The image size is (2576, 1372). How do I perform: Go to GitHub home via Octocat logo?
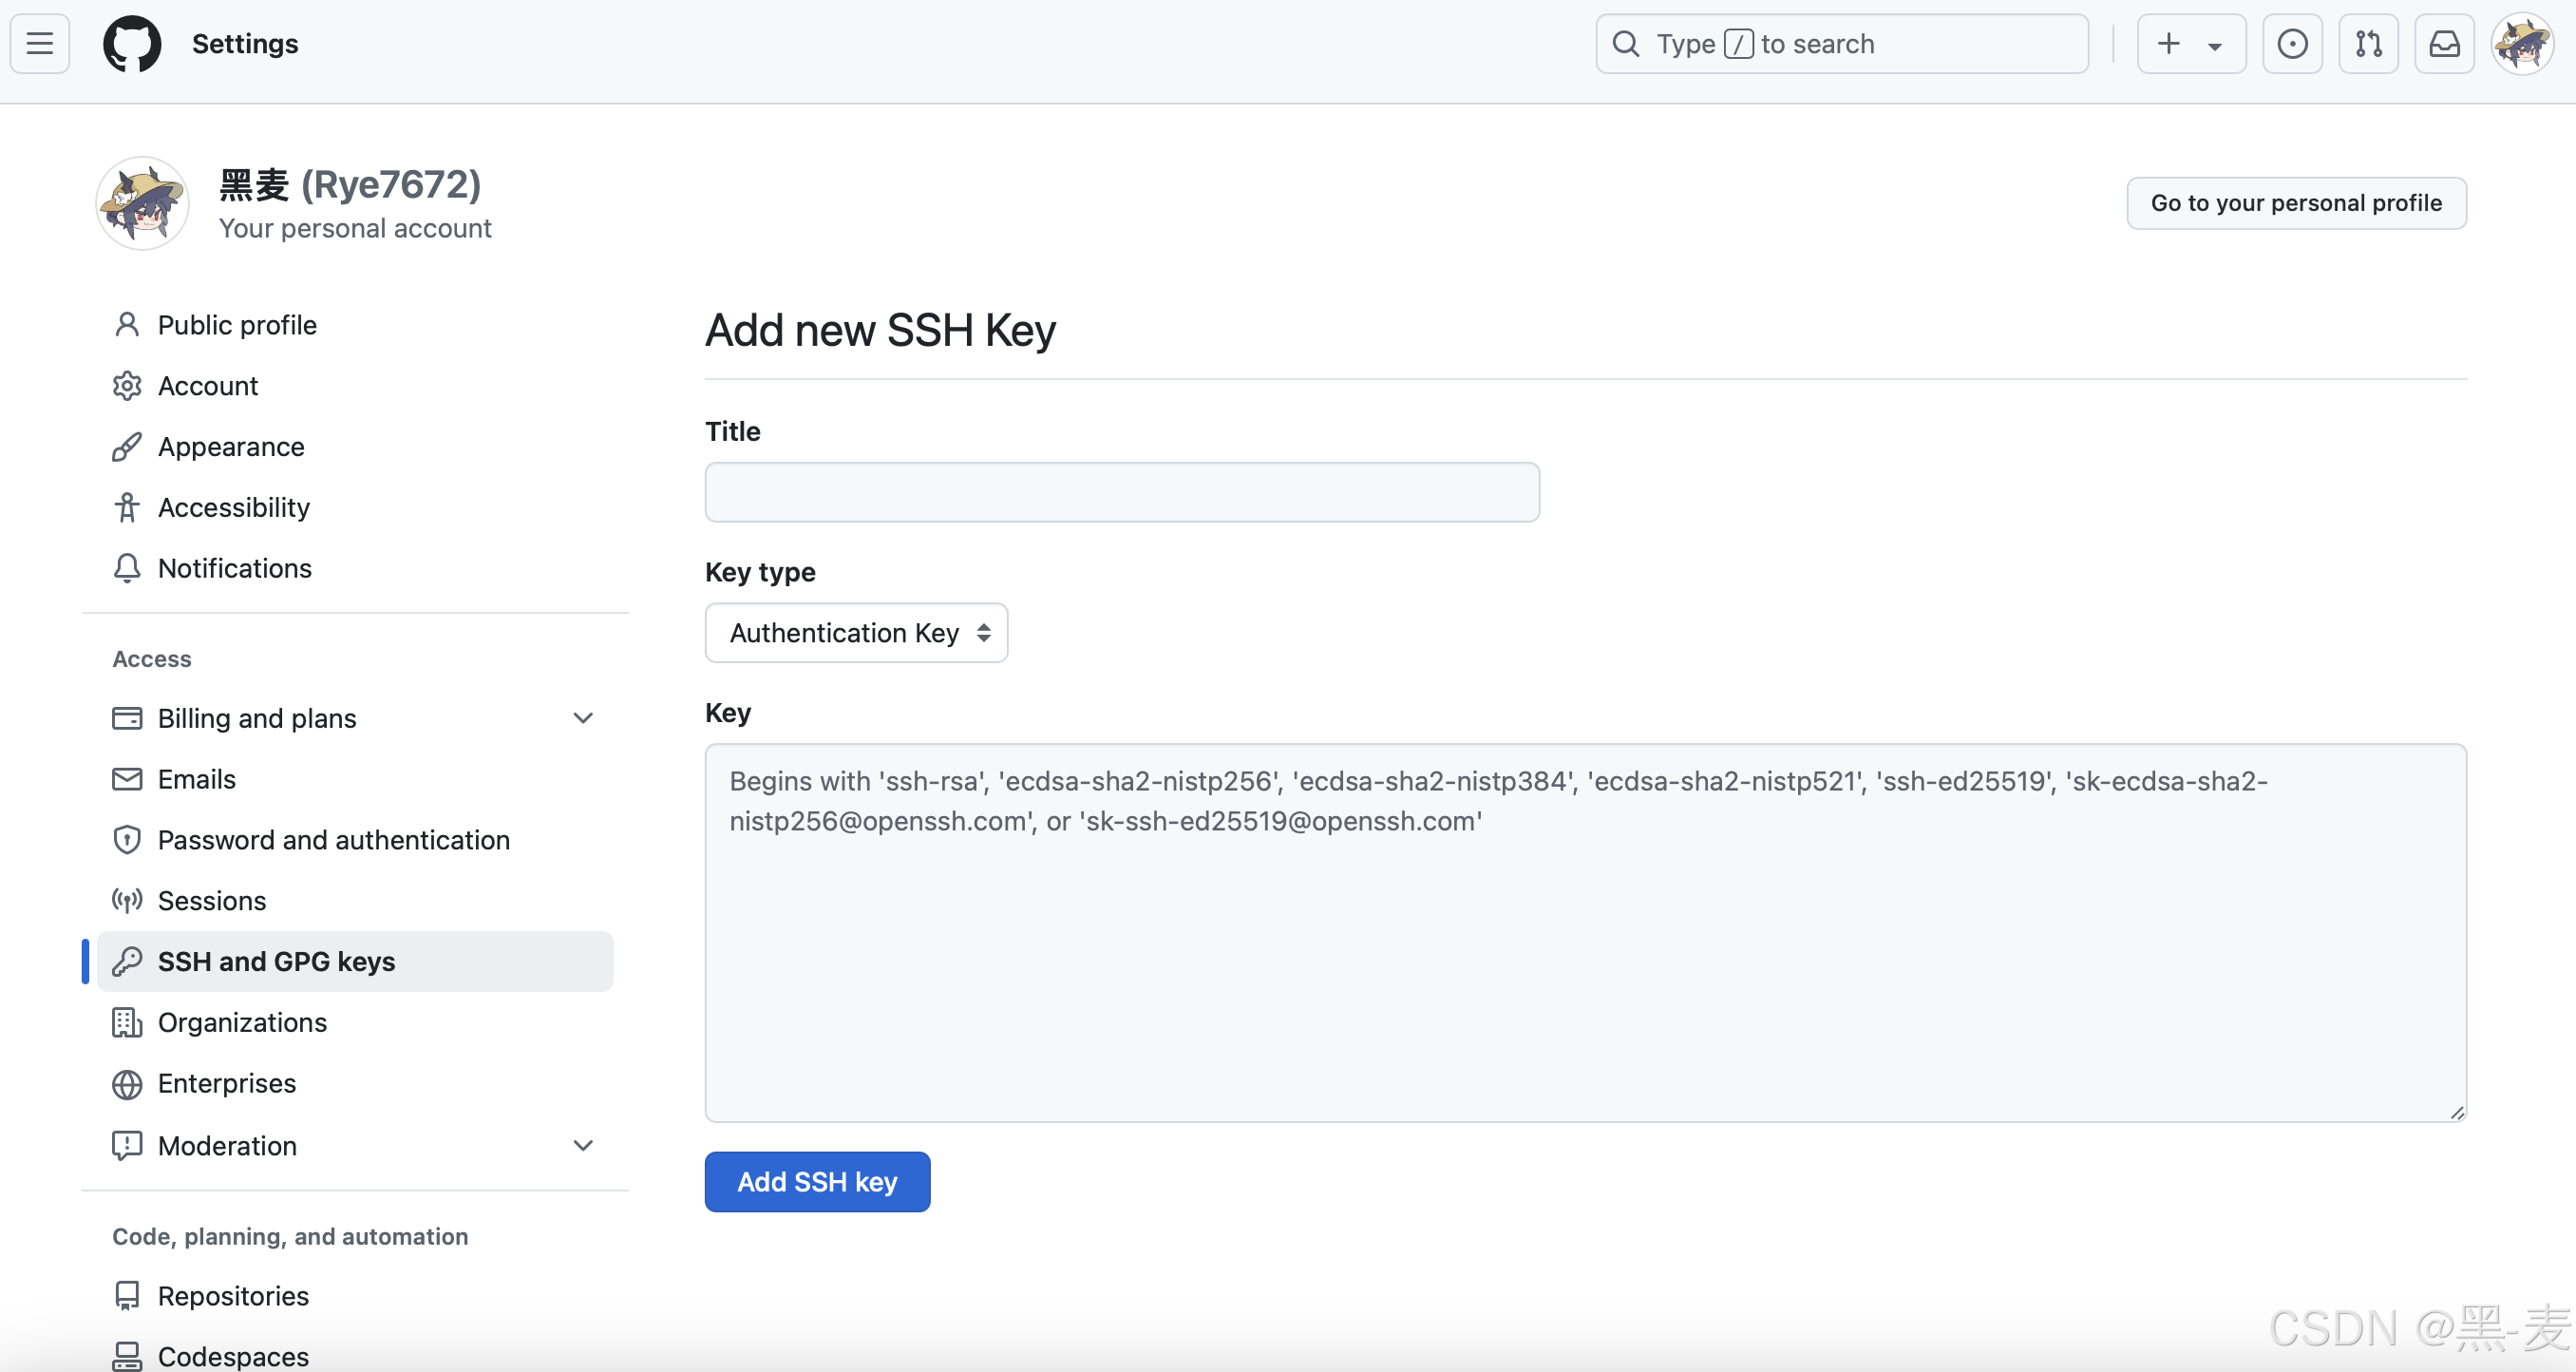pos(132,44)
